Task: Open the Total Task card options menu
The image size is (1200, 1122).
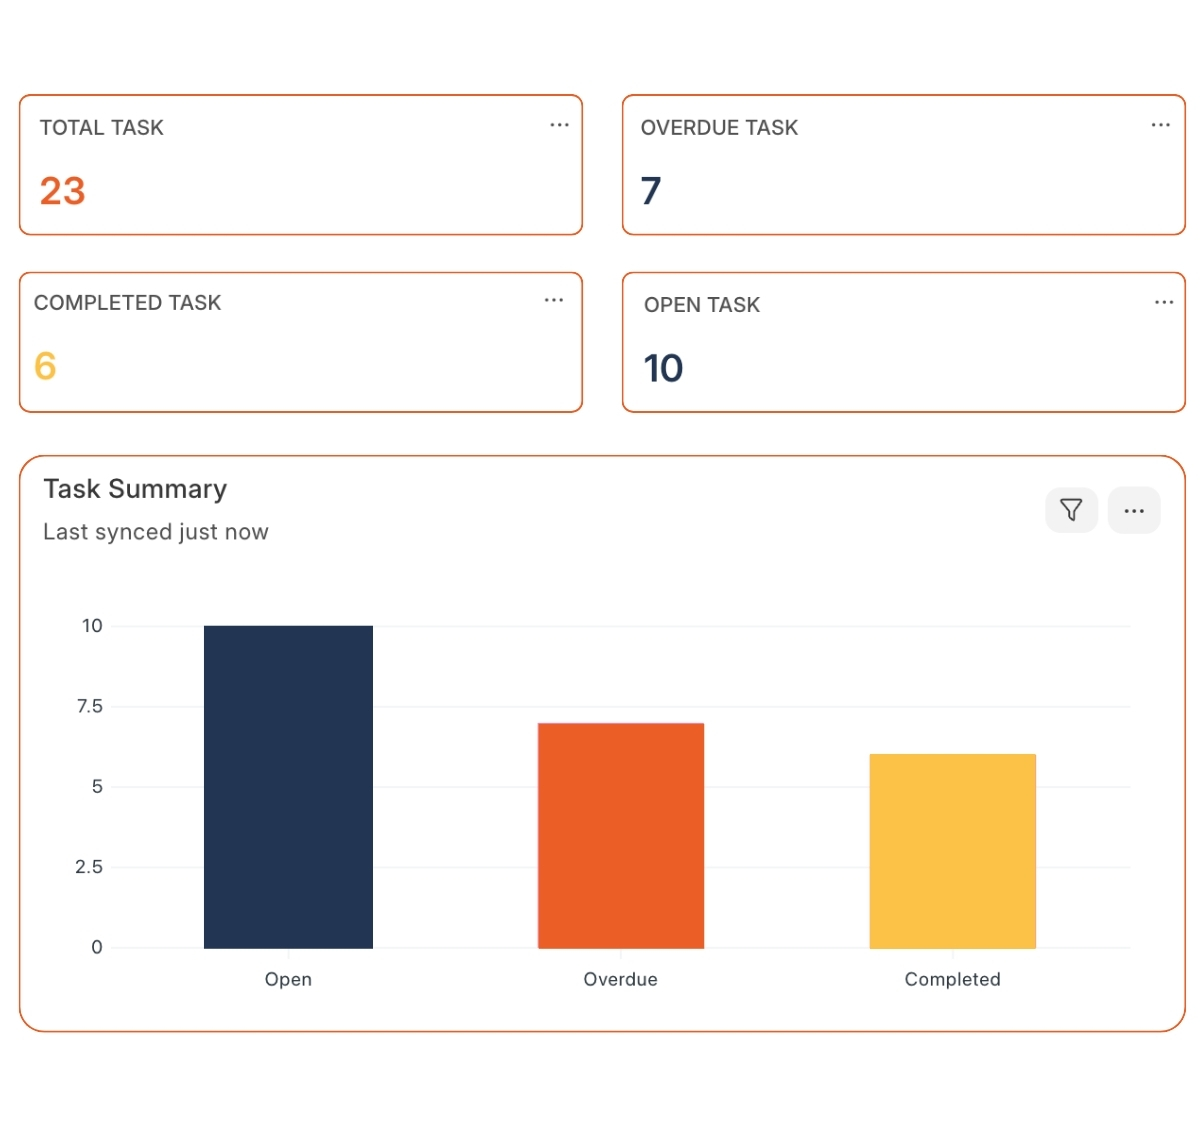Action: [x=559, y=125]
